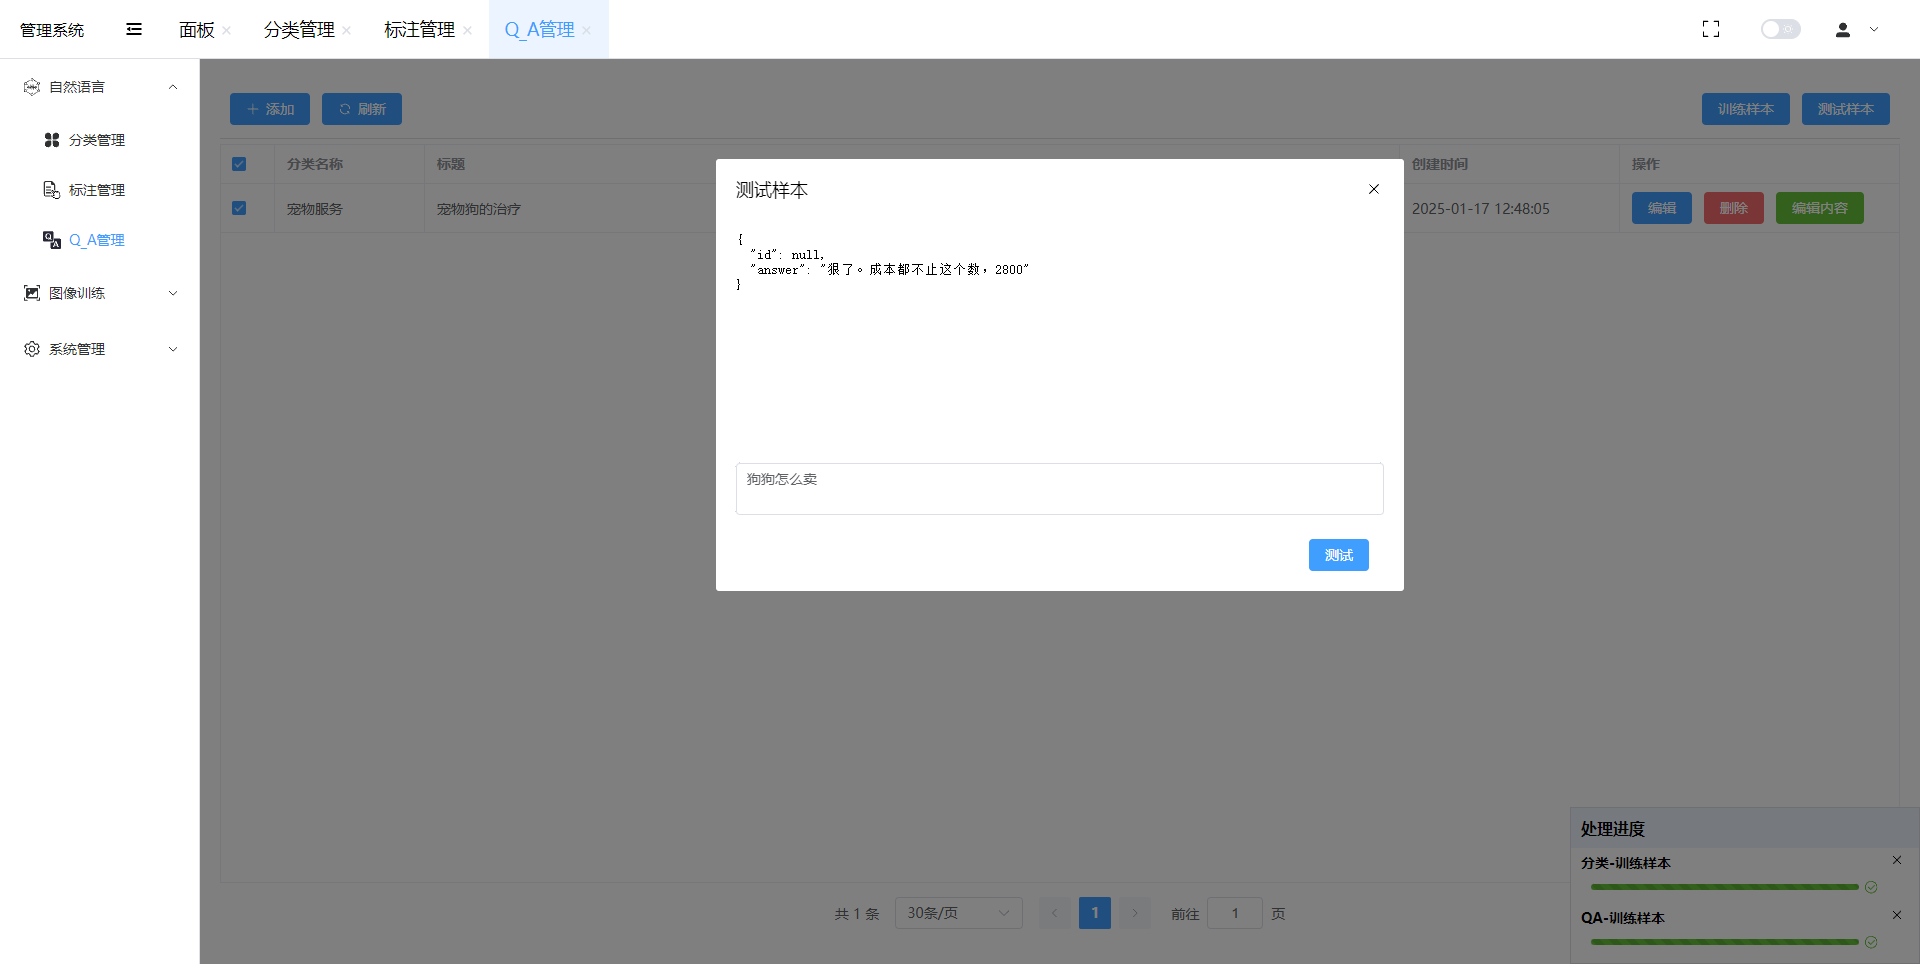Open 标注管理 in the sidebar
1920x964 pixels.
tap(97, 190)
